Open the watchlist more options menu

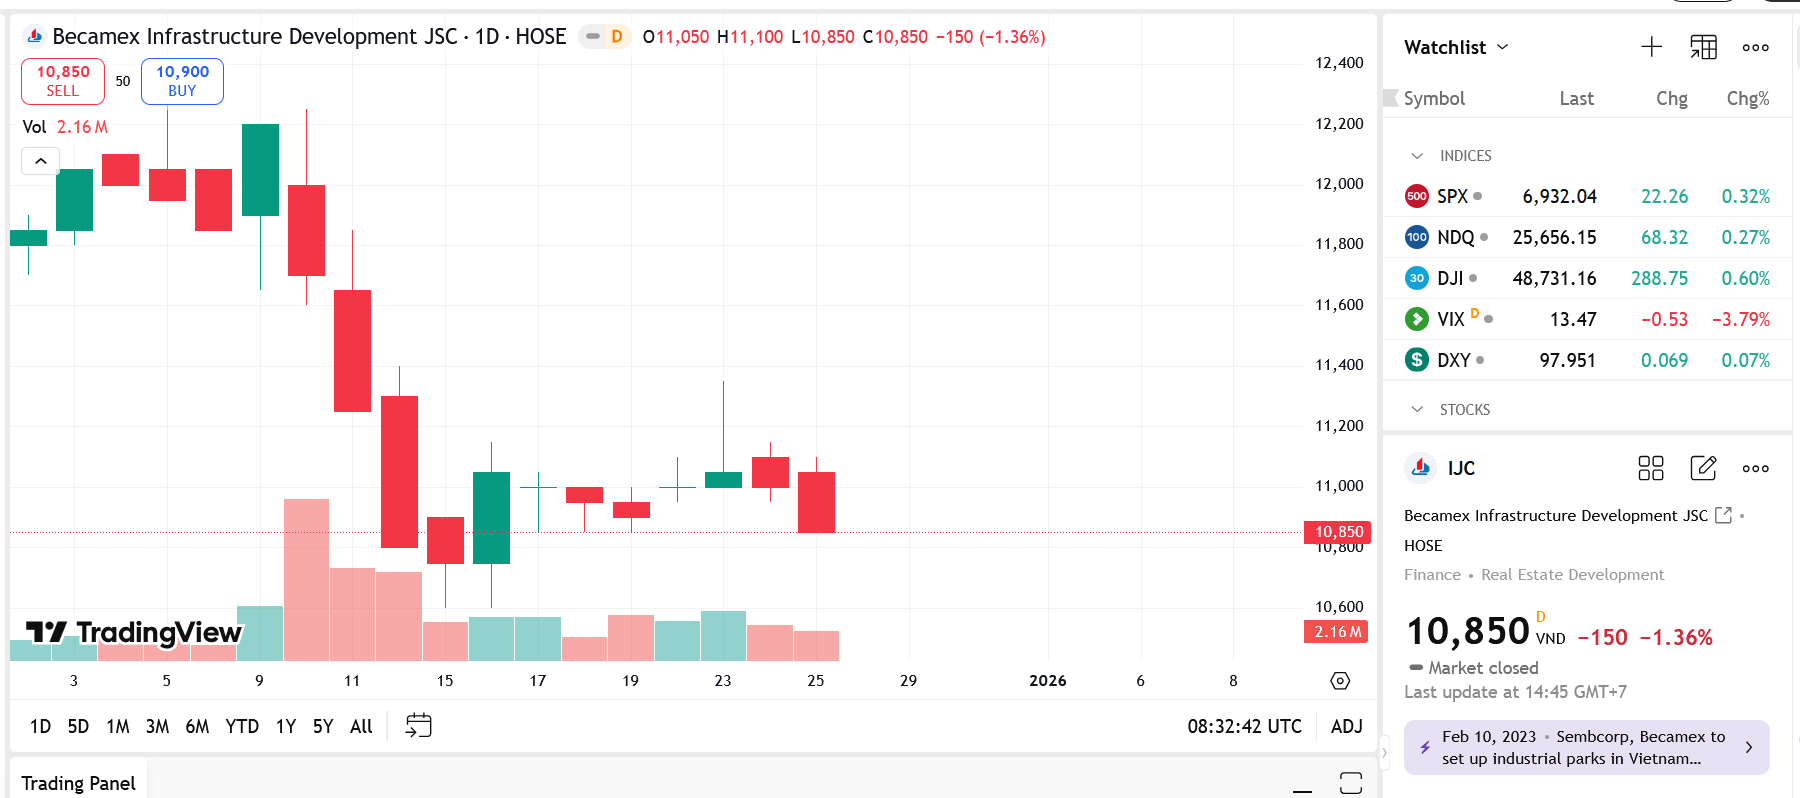coord(1755,47)
